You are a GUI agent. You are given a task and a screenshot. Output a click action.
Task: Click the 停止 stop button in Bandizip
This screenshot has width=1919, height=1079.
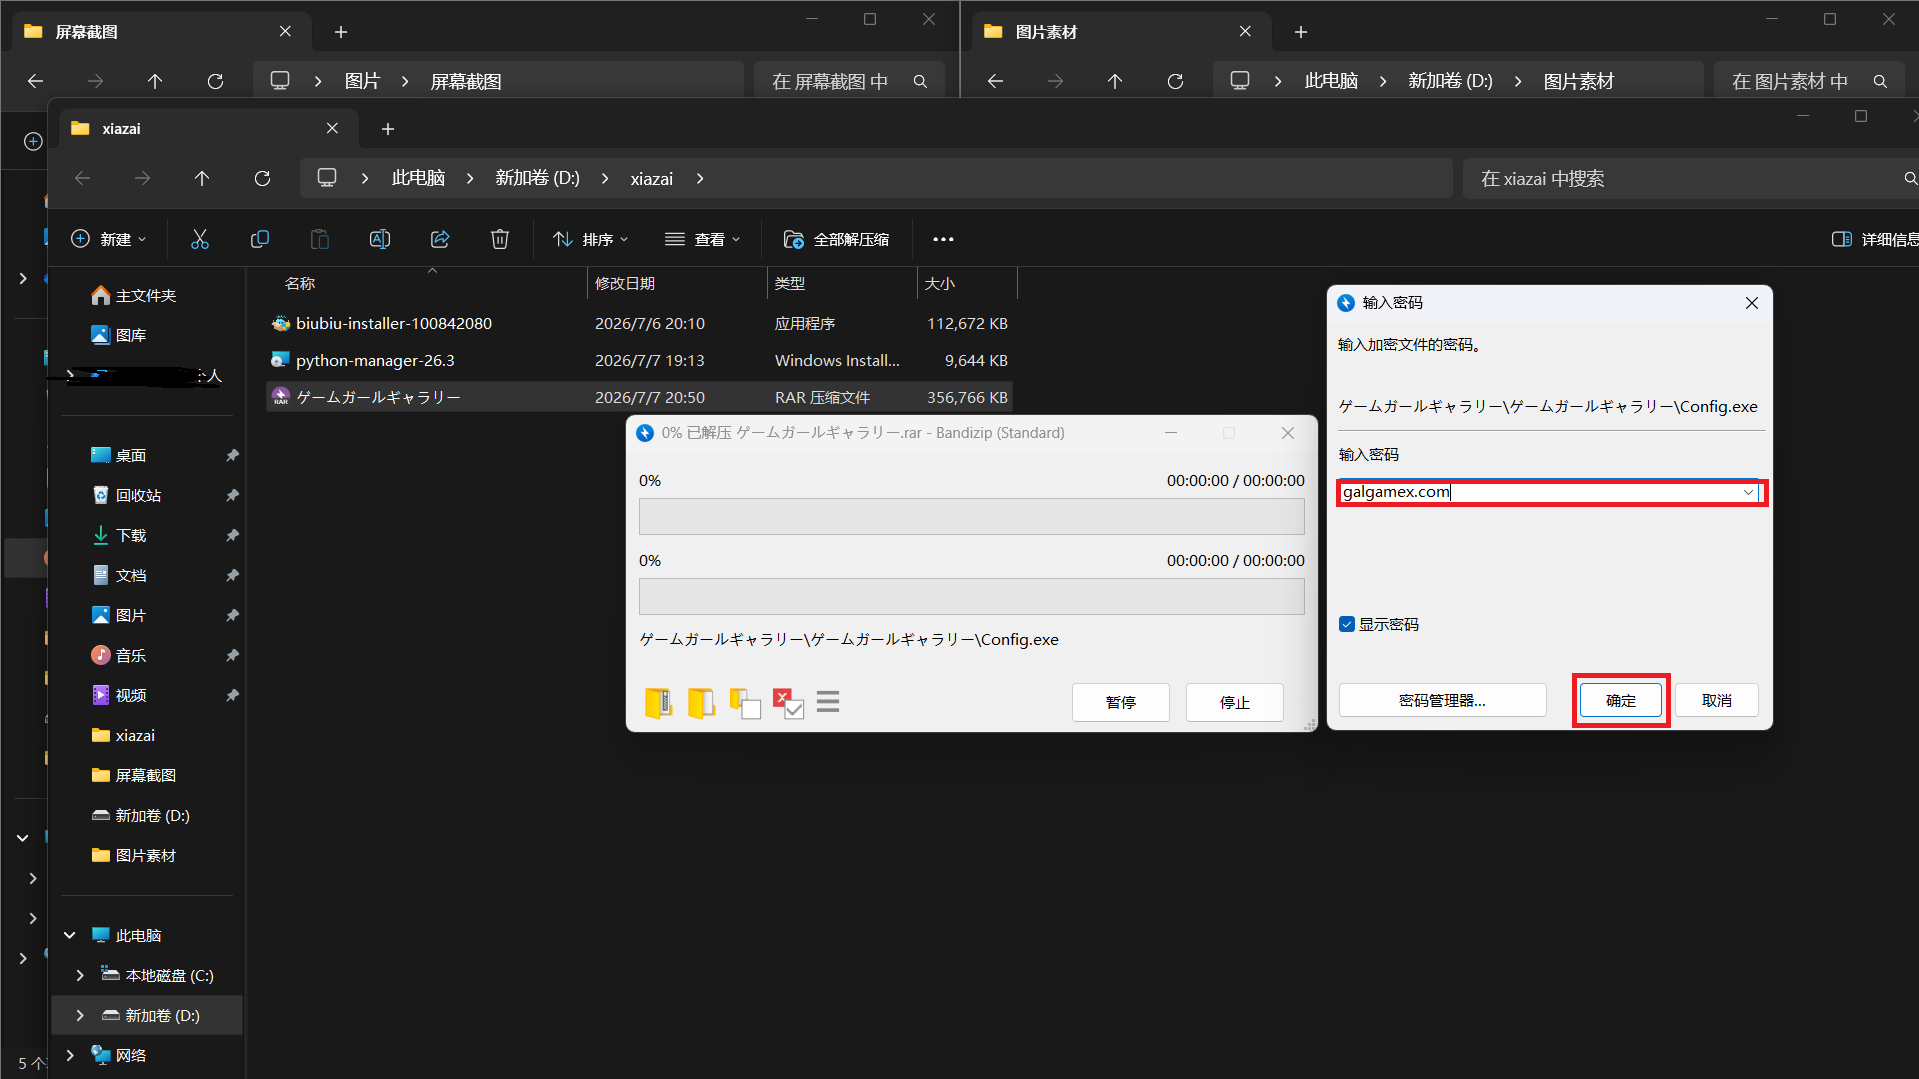1235,702
